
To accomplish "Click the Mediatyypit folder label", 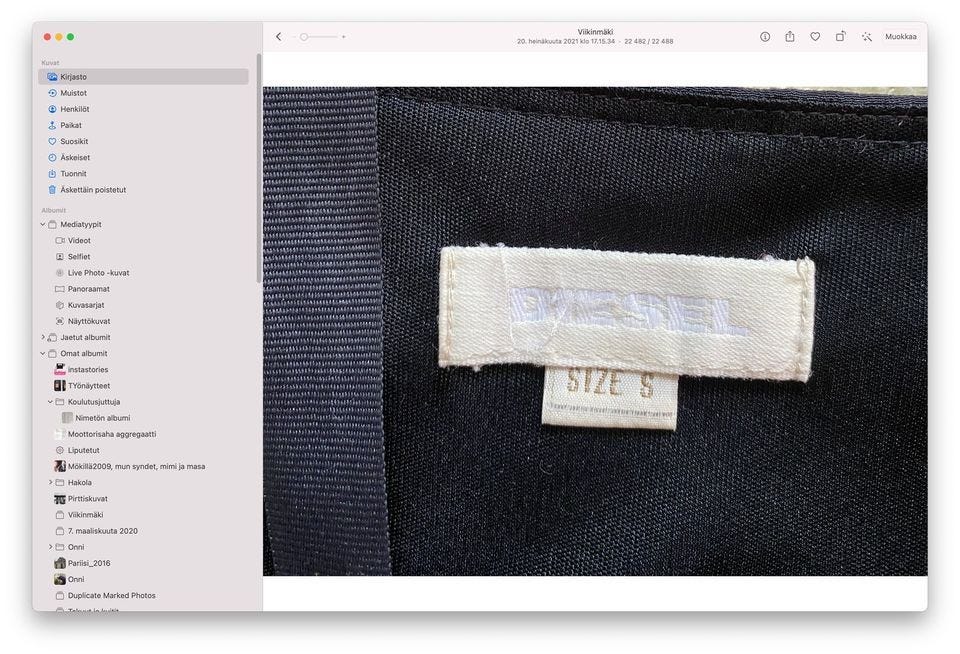I will (x=81, y=225).
